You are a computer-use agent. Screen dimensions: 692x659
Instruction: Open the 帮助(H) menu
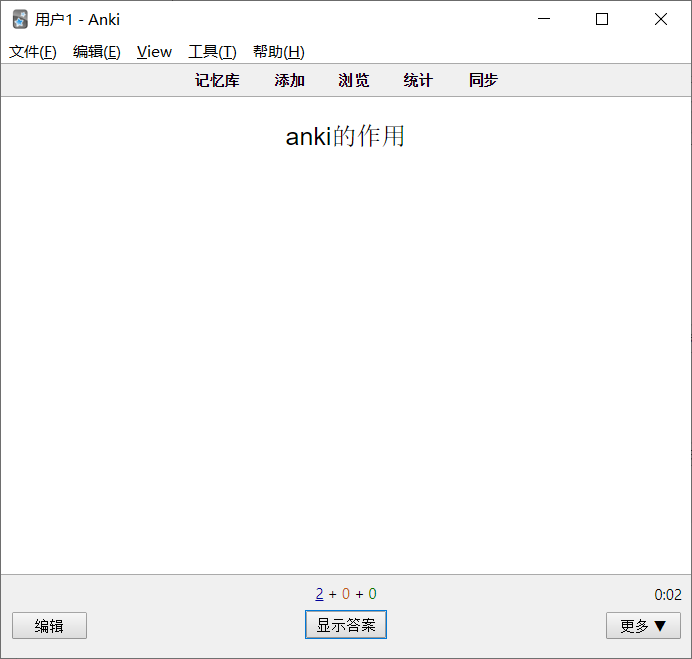click(278, 52)
